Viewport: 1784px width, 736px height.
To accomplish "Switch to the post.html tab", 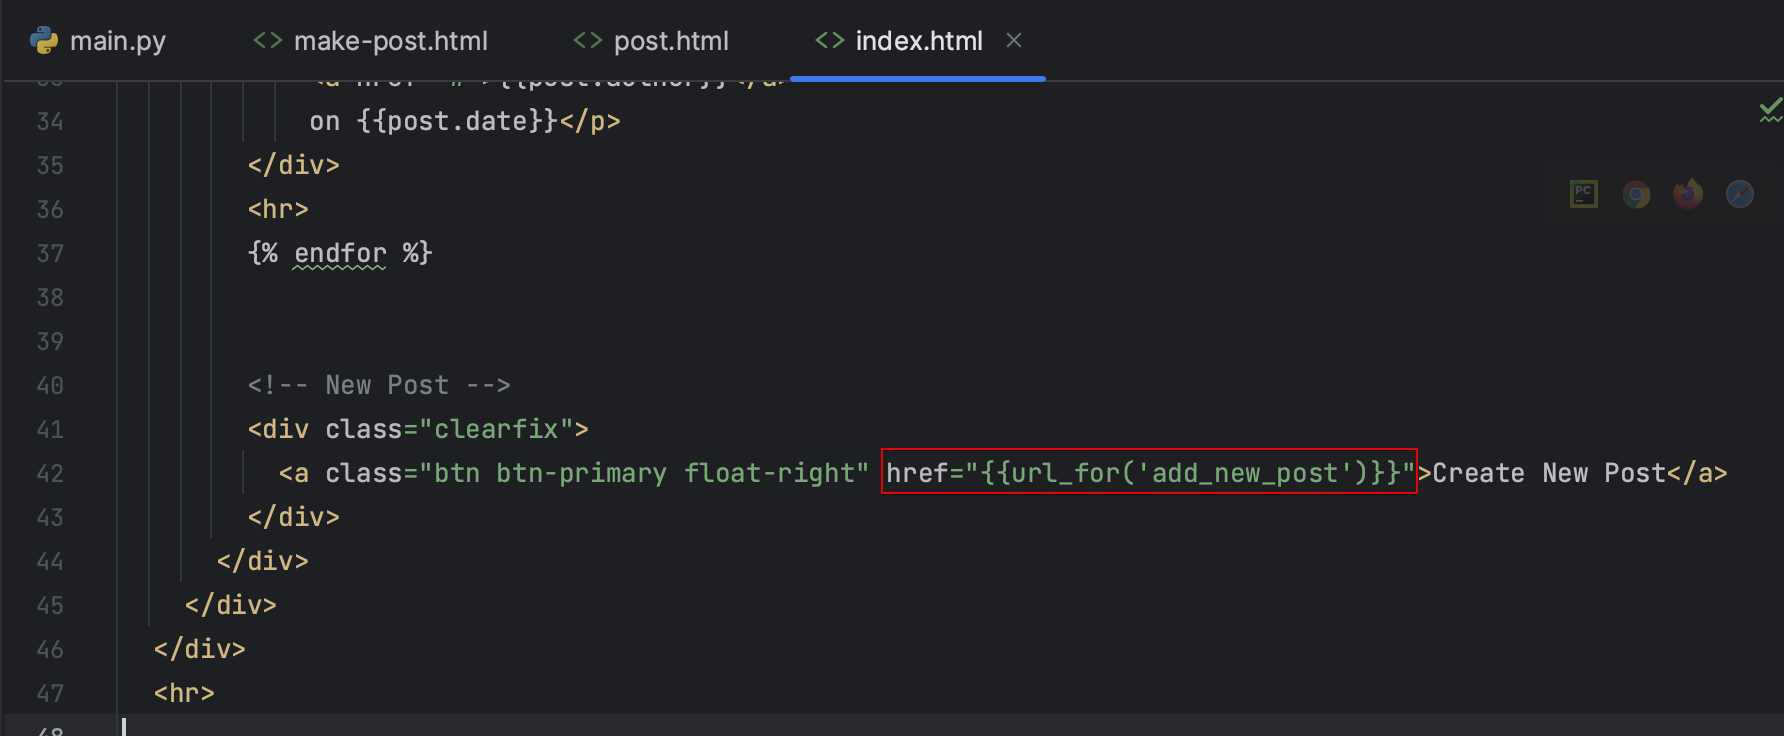I will [x=651, y=41].
